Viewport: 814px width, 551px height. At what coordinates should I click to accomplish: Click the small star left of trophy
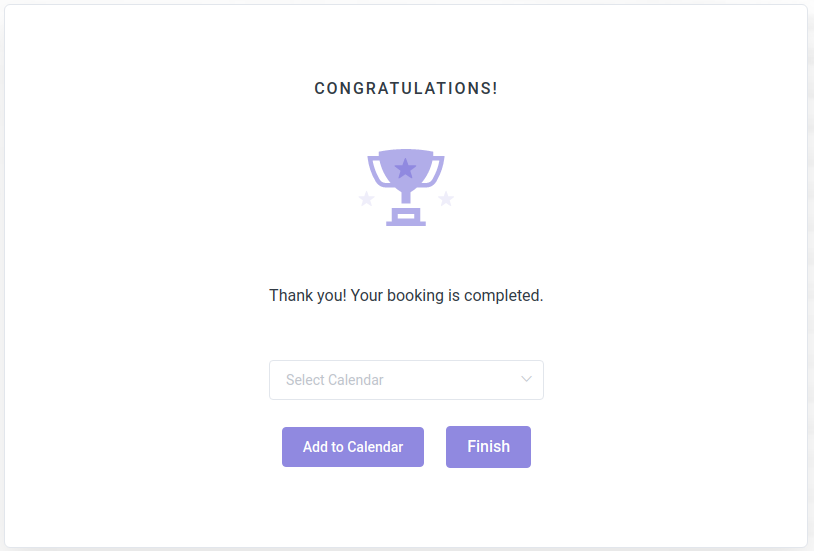pyautogui.click(x=367, y=199)
